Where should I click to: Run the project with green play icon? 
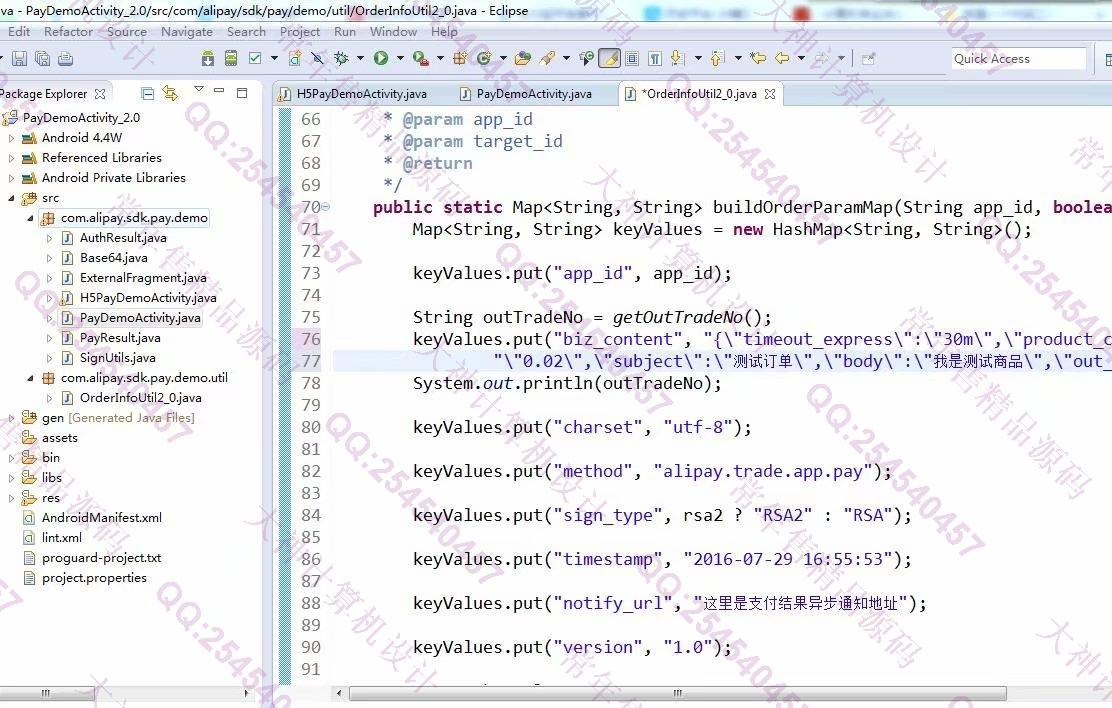click(x=381, y=59)
